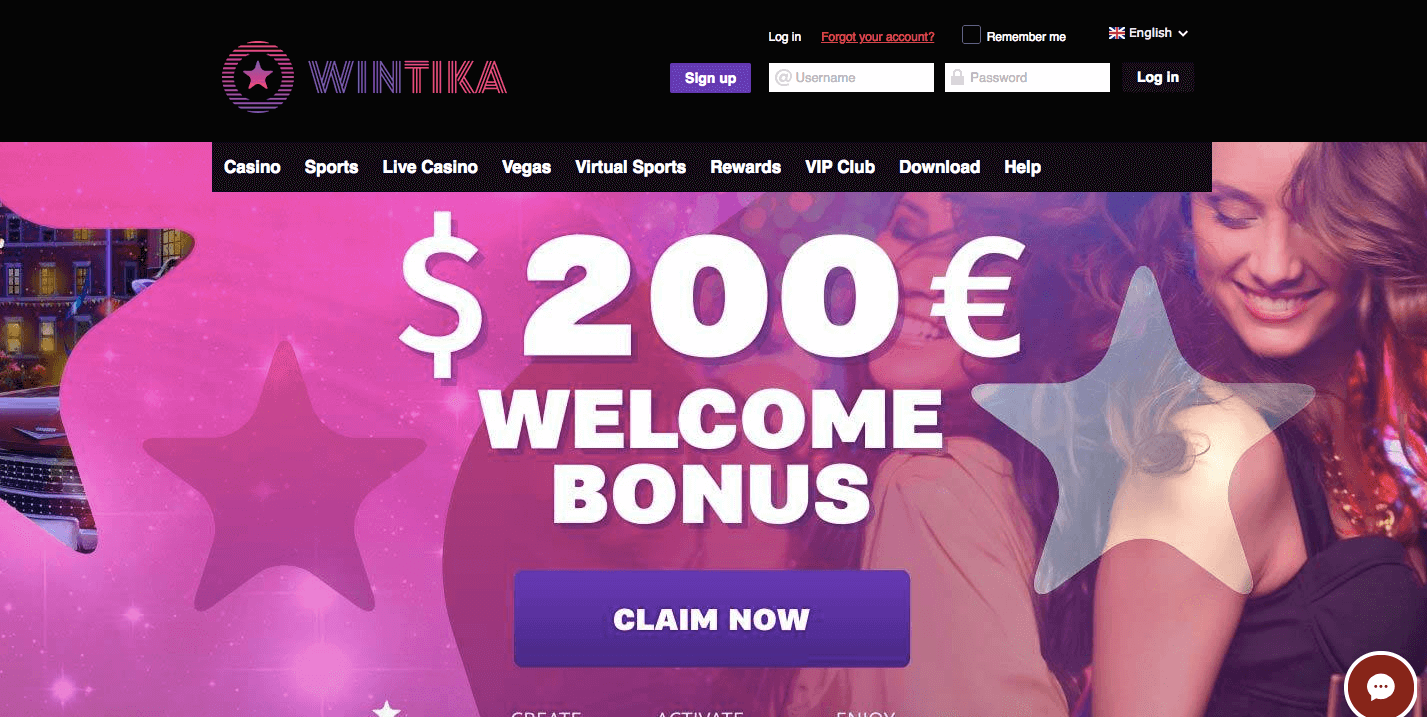
Task: Click the Wintika star logo
Action: pos(258,77)
